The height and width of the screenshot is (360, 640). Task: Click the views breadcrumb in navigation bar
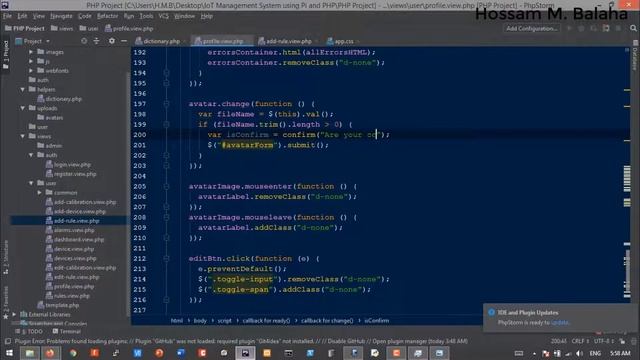tap(62, 28)
